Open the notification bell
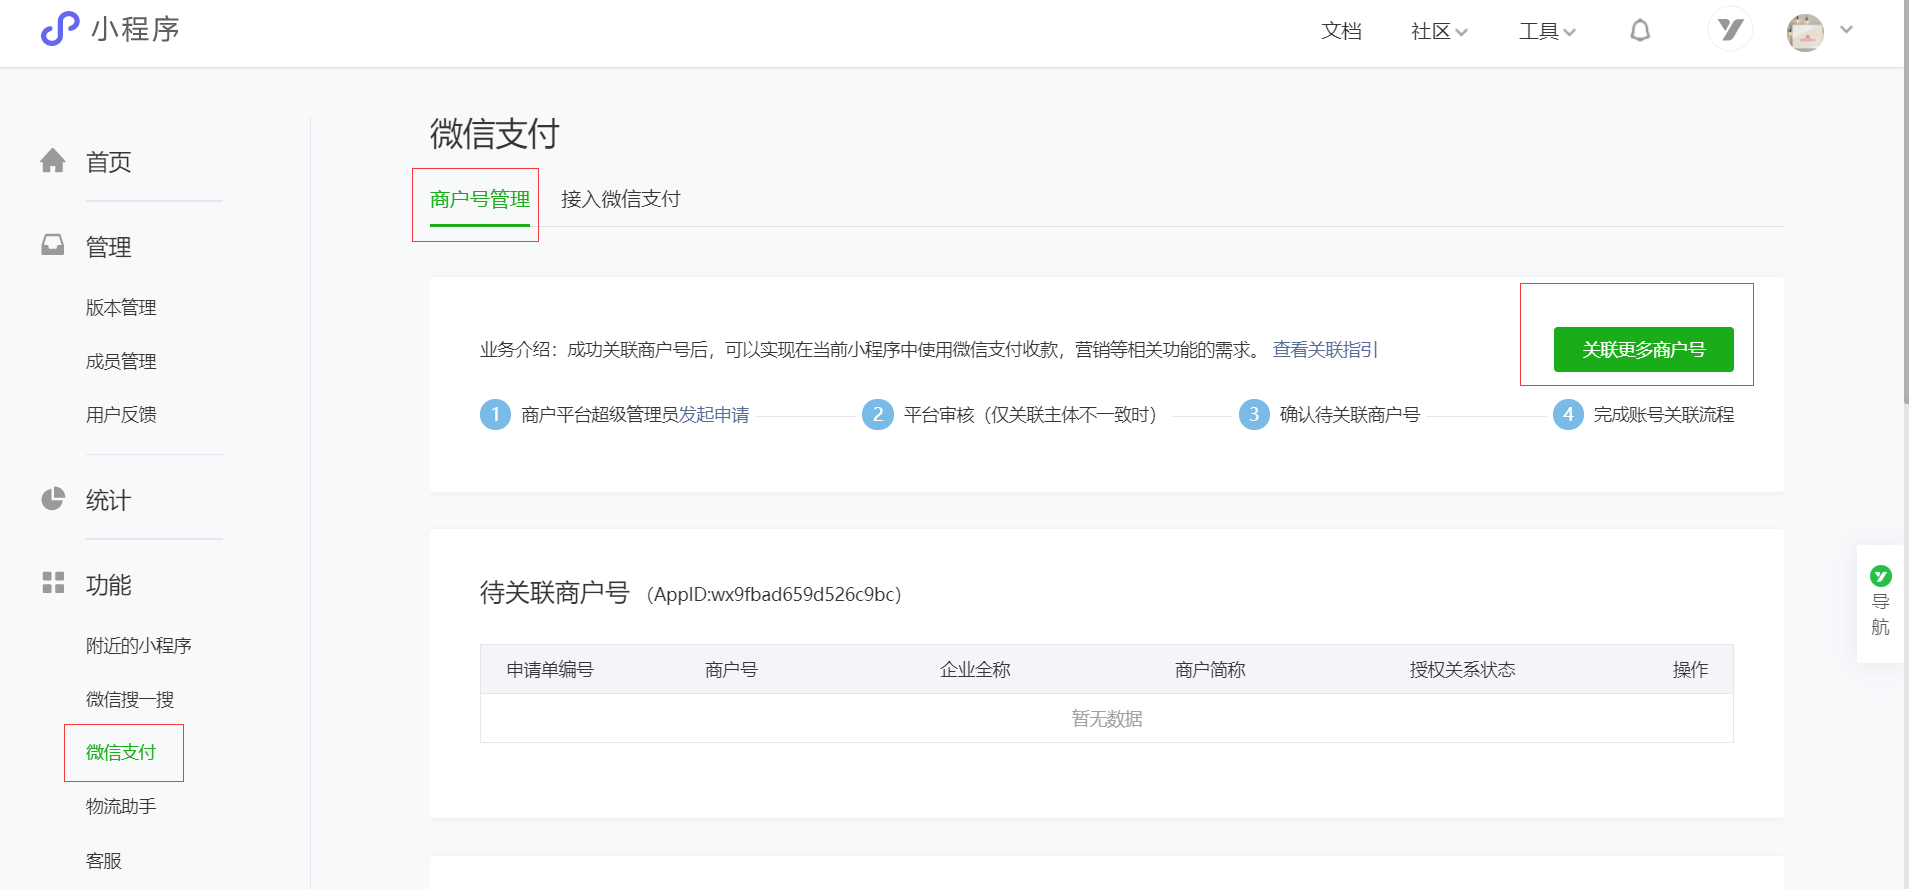The width and height of the screenshot is (1909, 889). [1640, 31]
